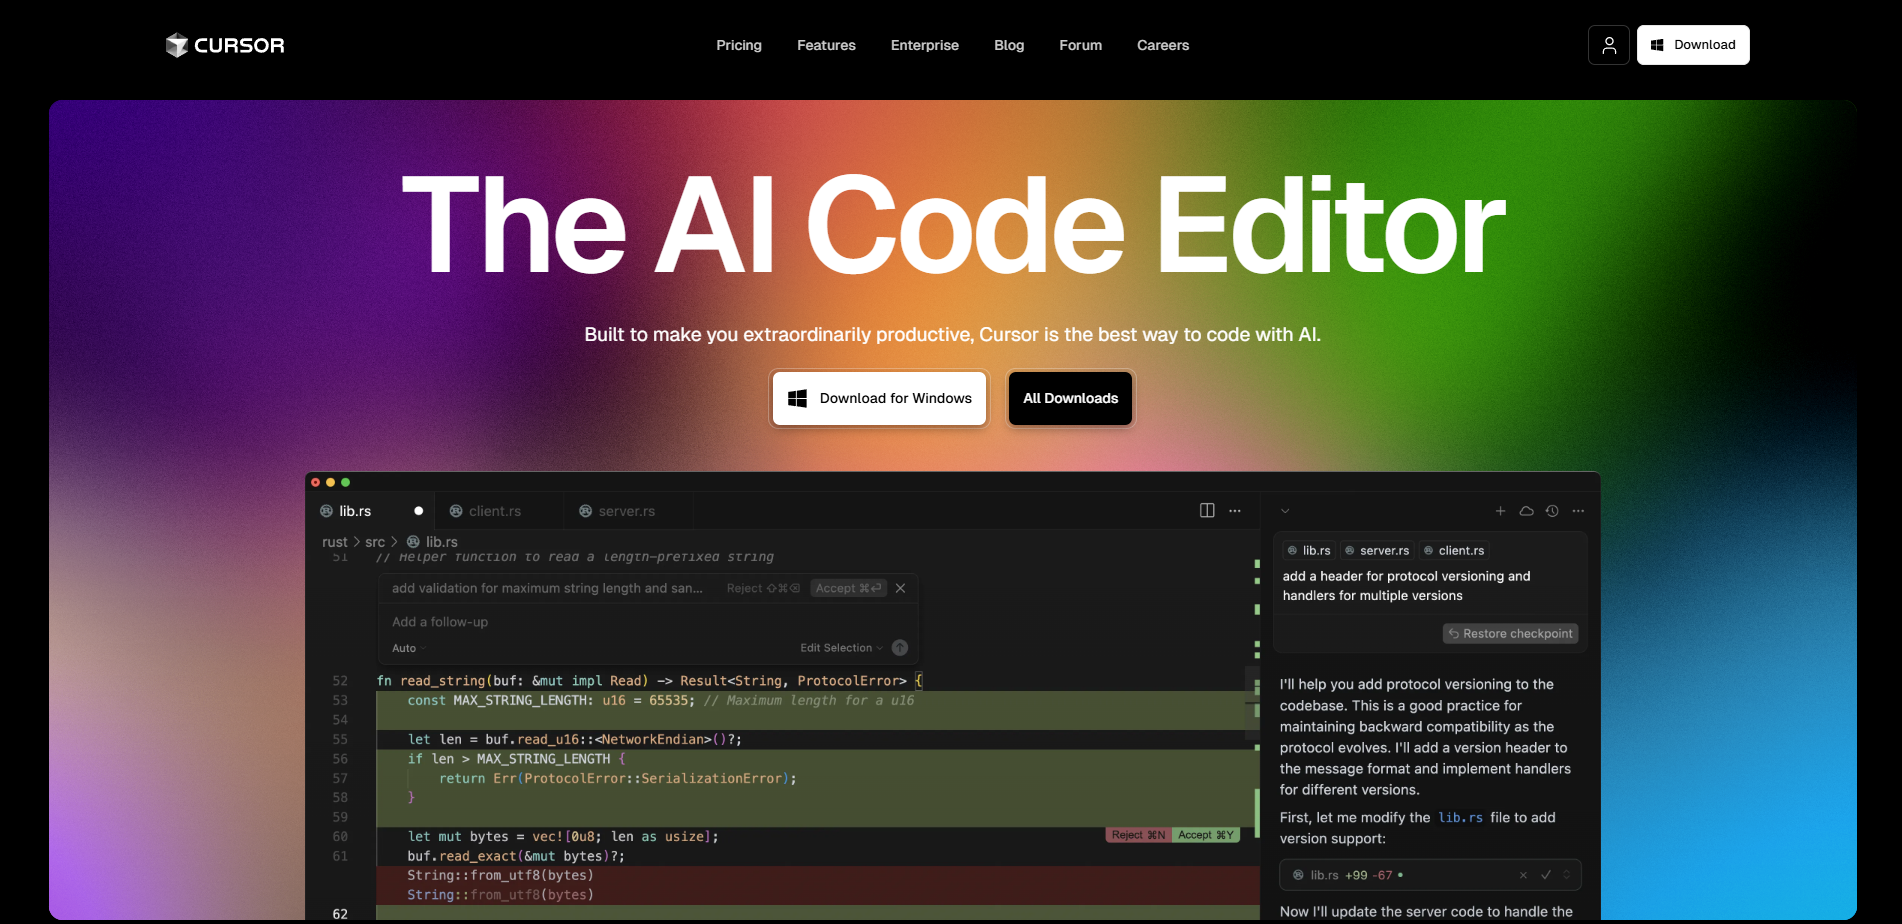Screen dimensions: 1902x924
Task: Open the chat panel more options menu
Action: [1578, 511]
